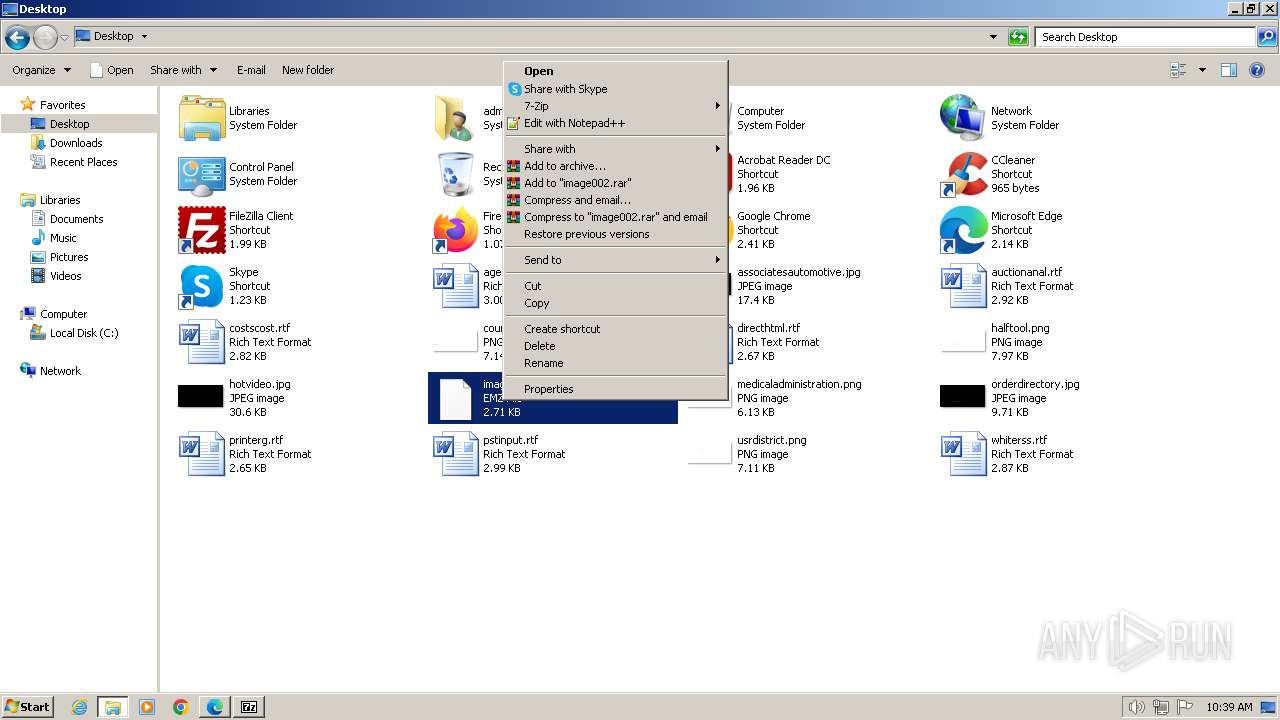Click the search magnifier icon

click(x=1267, y=37)
